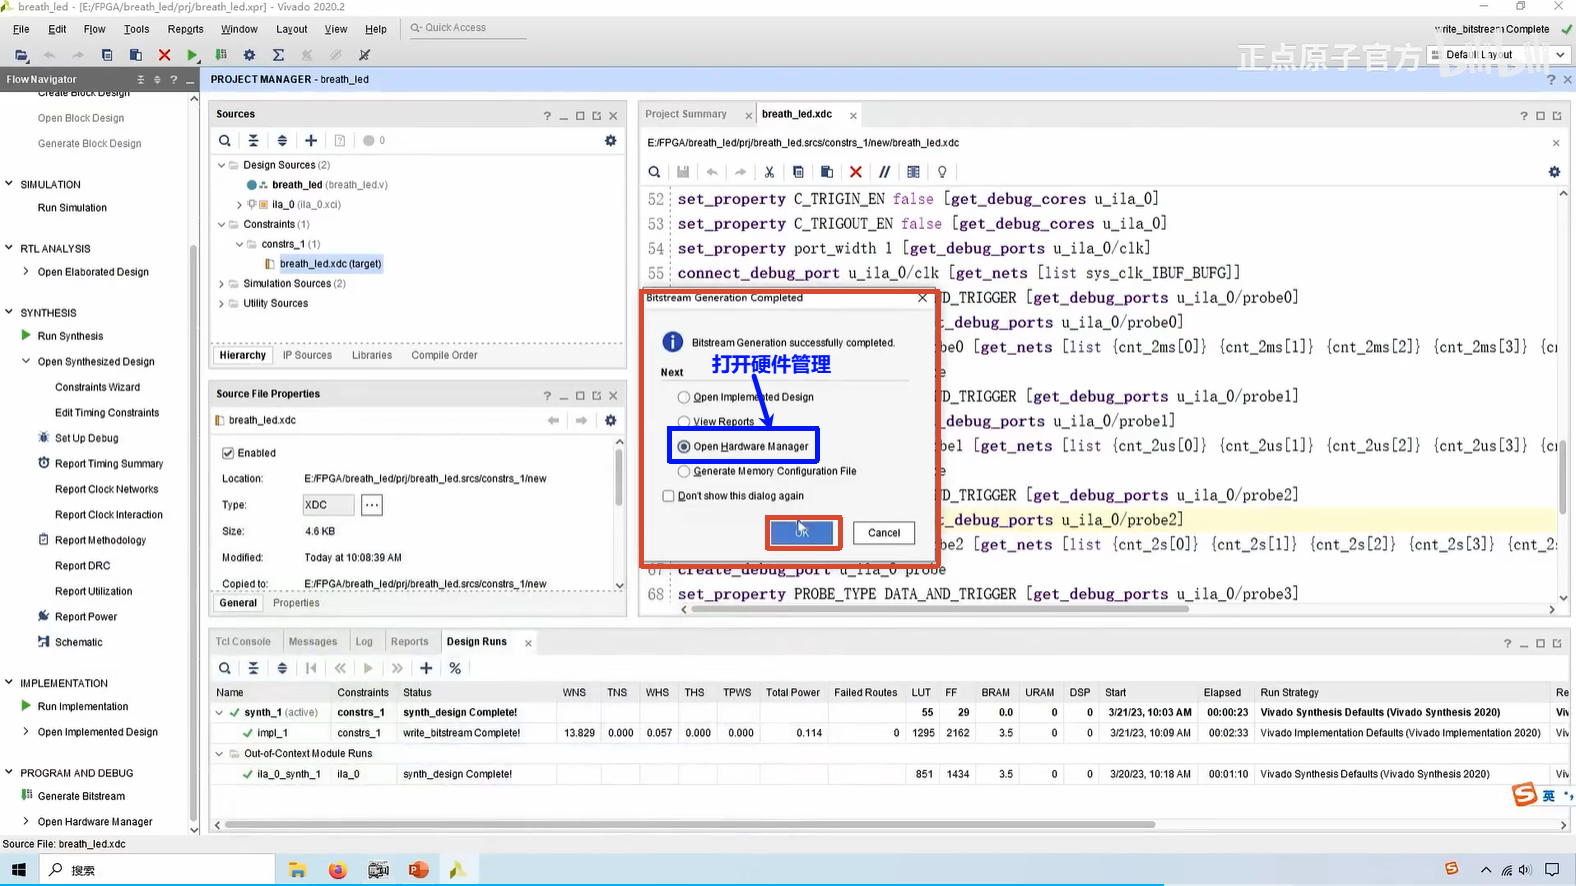Viewport: 1576px width, 886px height.
Task: Expand all in Sources panel
Action: (282, 141)
